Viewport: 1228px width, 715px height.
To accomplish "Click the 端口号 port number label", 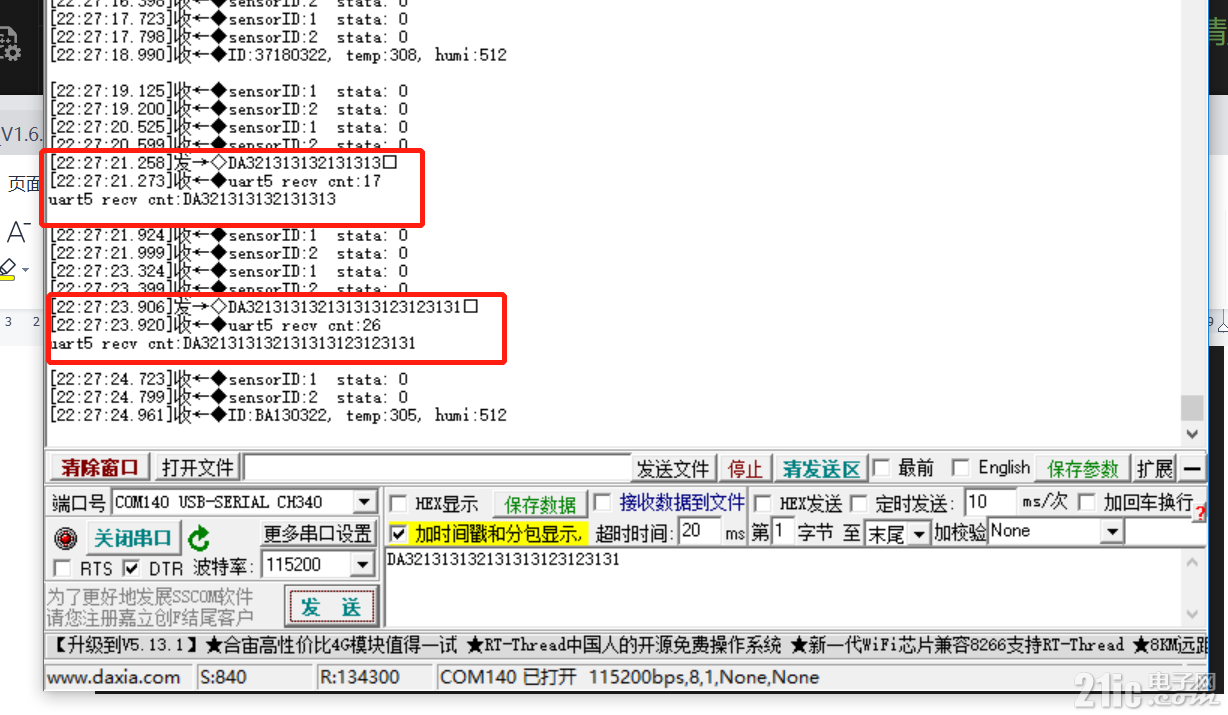I will (79, 503).
